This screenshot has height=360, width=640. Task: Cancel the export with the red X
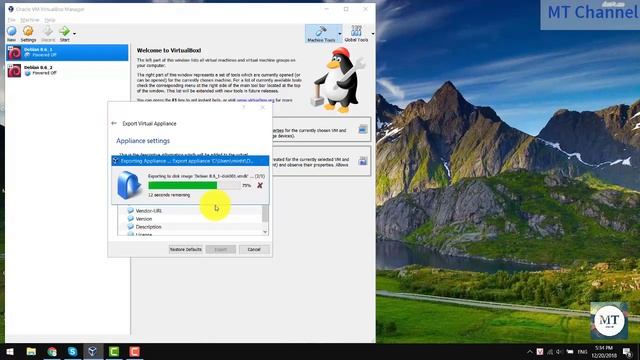[260, 185]
